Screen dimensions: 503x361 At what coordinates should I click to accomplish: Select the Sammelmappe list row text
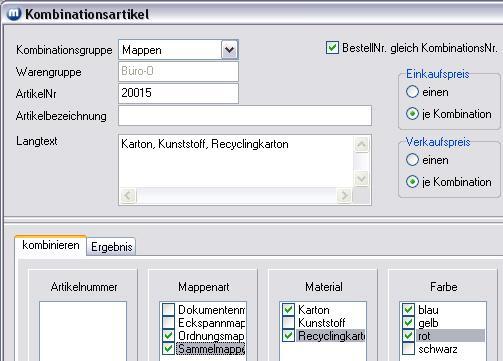211,349
